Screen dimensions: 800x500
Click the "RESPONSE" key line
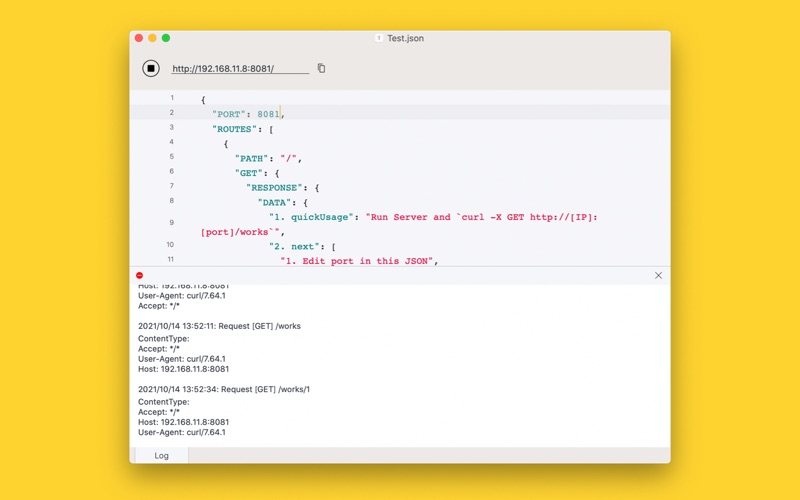(x=283, y=188)
